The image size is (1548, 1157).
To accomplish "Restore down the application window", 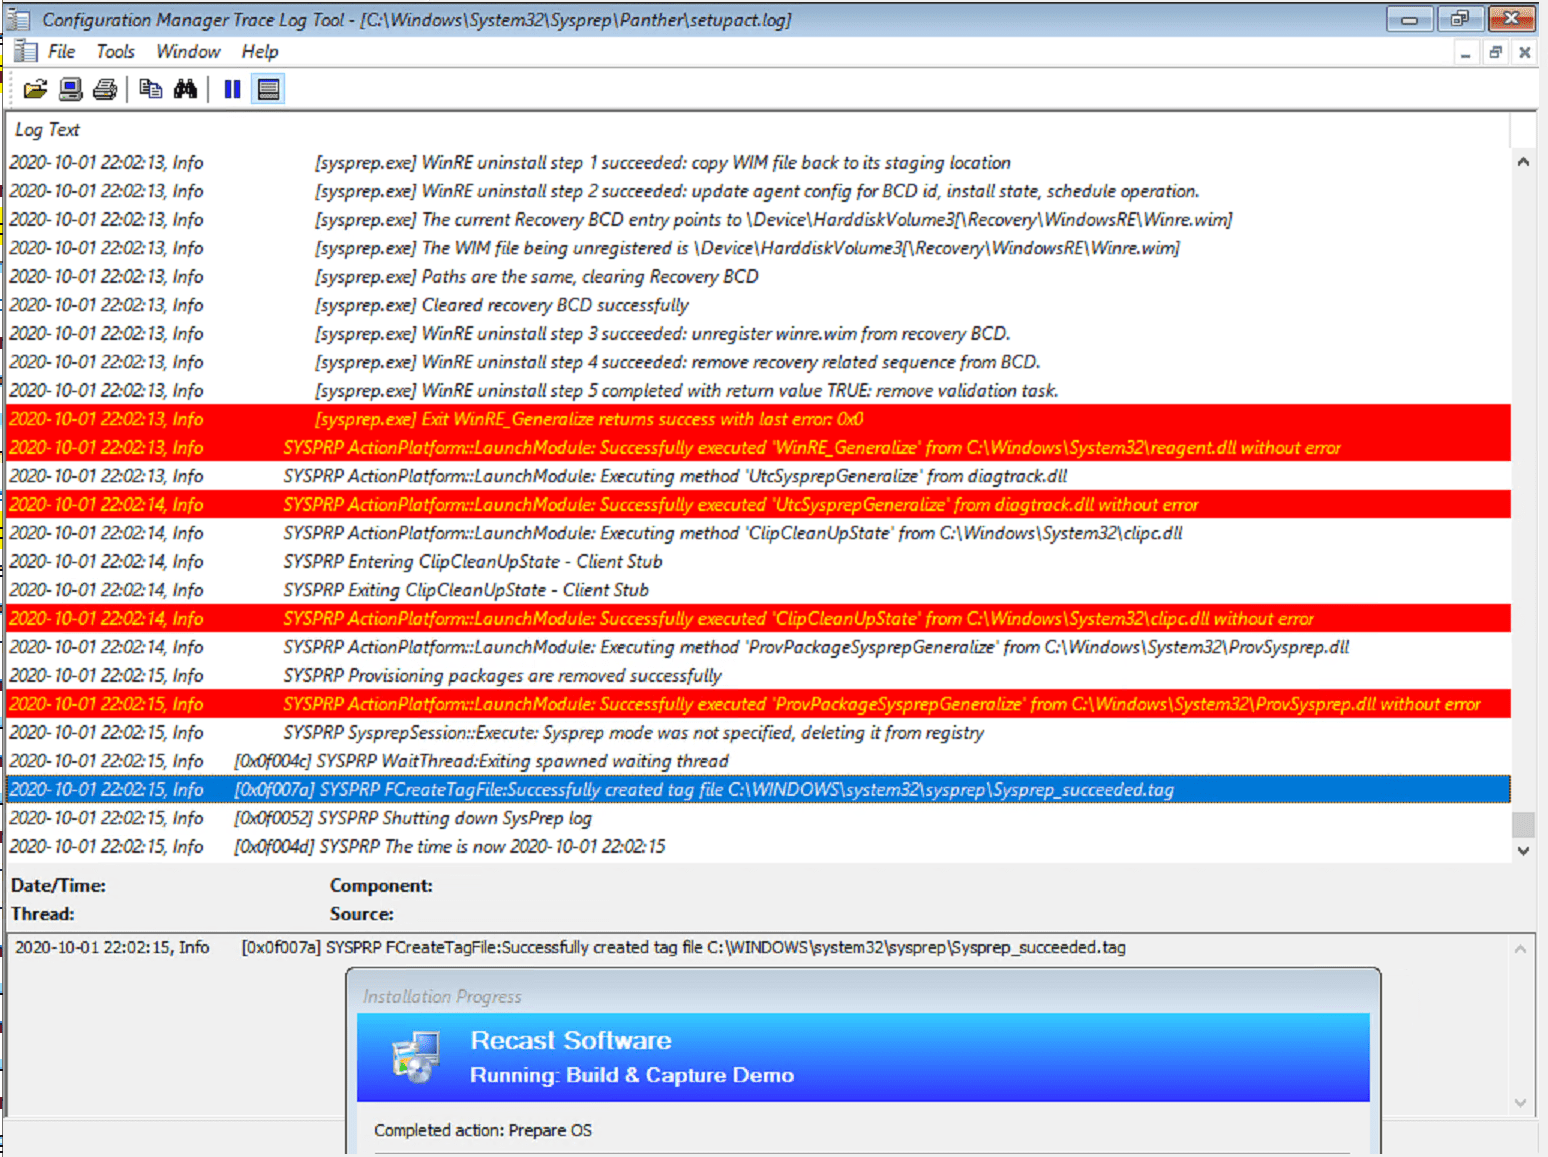I will point(1460,18).
